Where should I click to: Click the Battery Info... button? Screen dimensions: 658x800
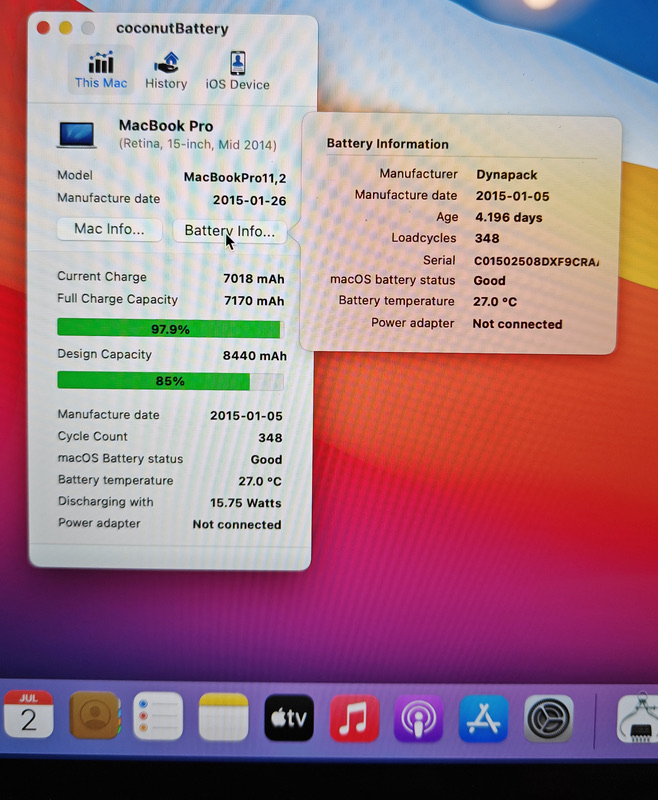pyautogui.click(x=230, y=231)
